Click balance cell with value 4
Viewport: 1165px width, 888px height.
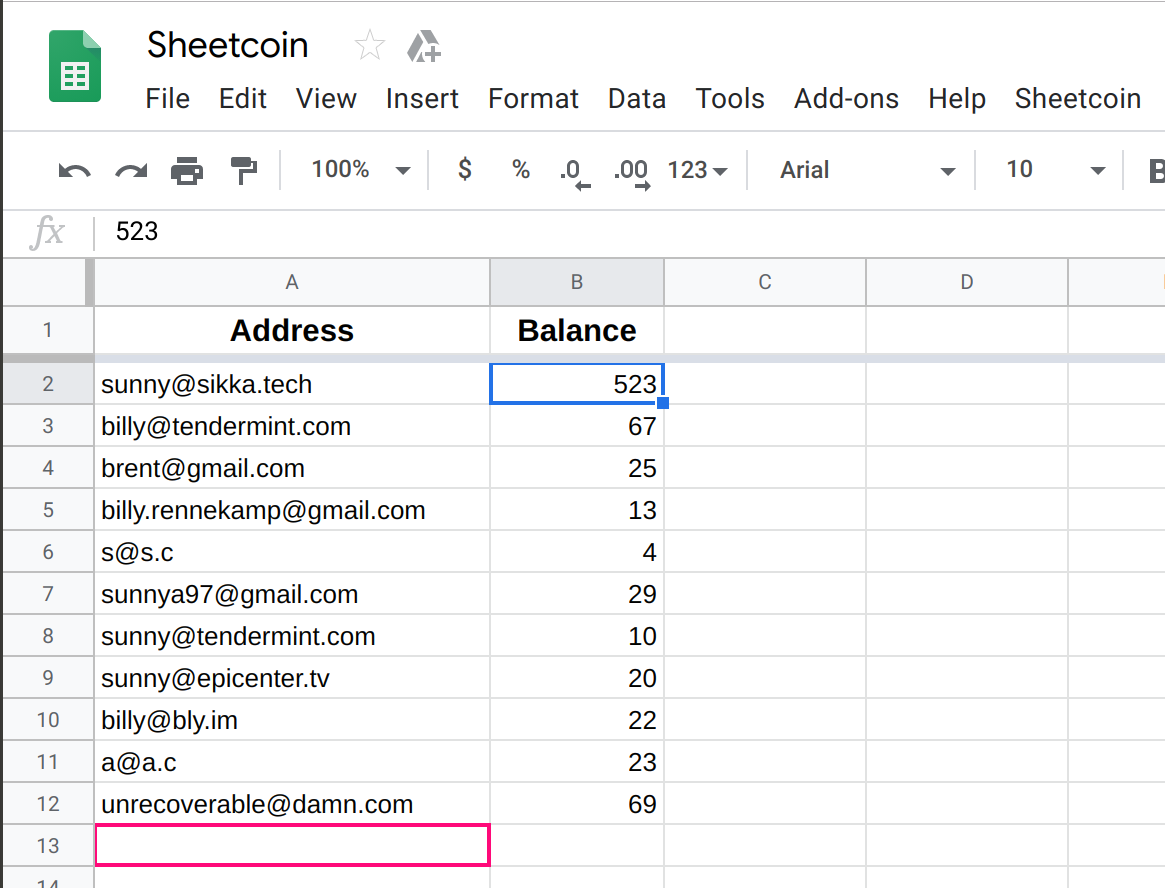tap(577, 552)
